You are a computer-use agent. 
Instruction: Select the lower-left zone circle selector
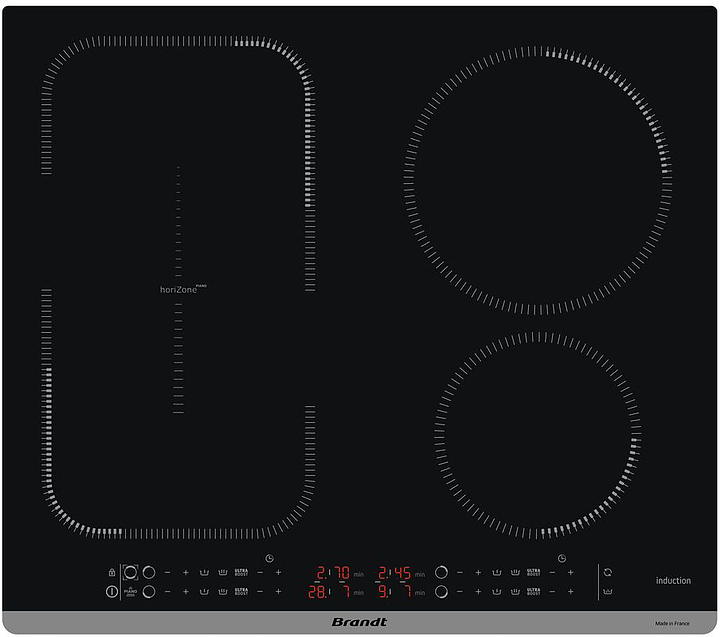(x=149, y=592)
